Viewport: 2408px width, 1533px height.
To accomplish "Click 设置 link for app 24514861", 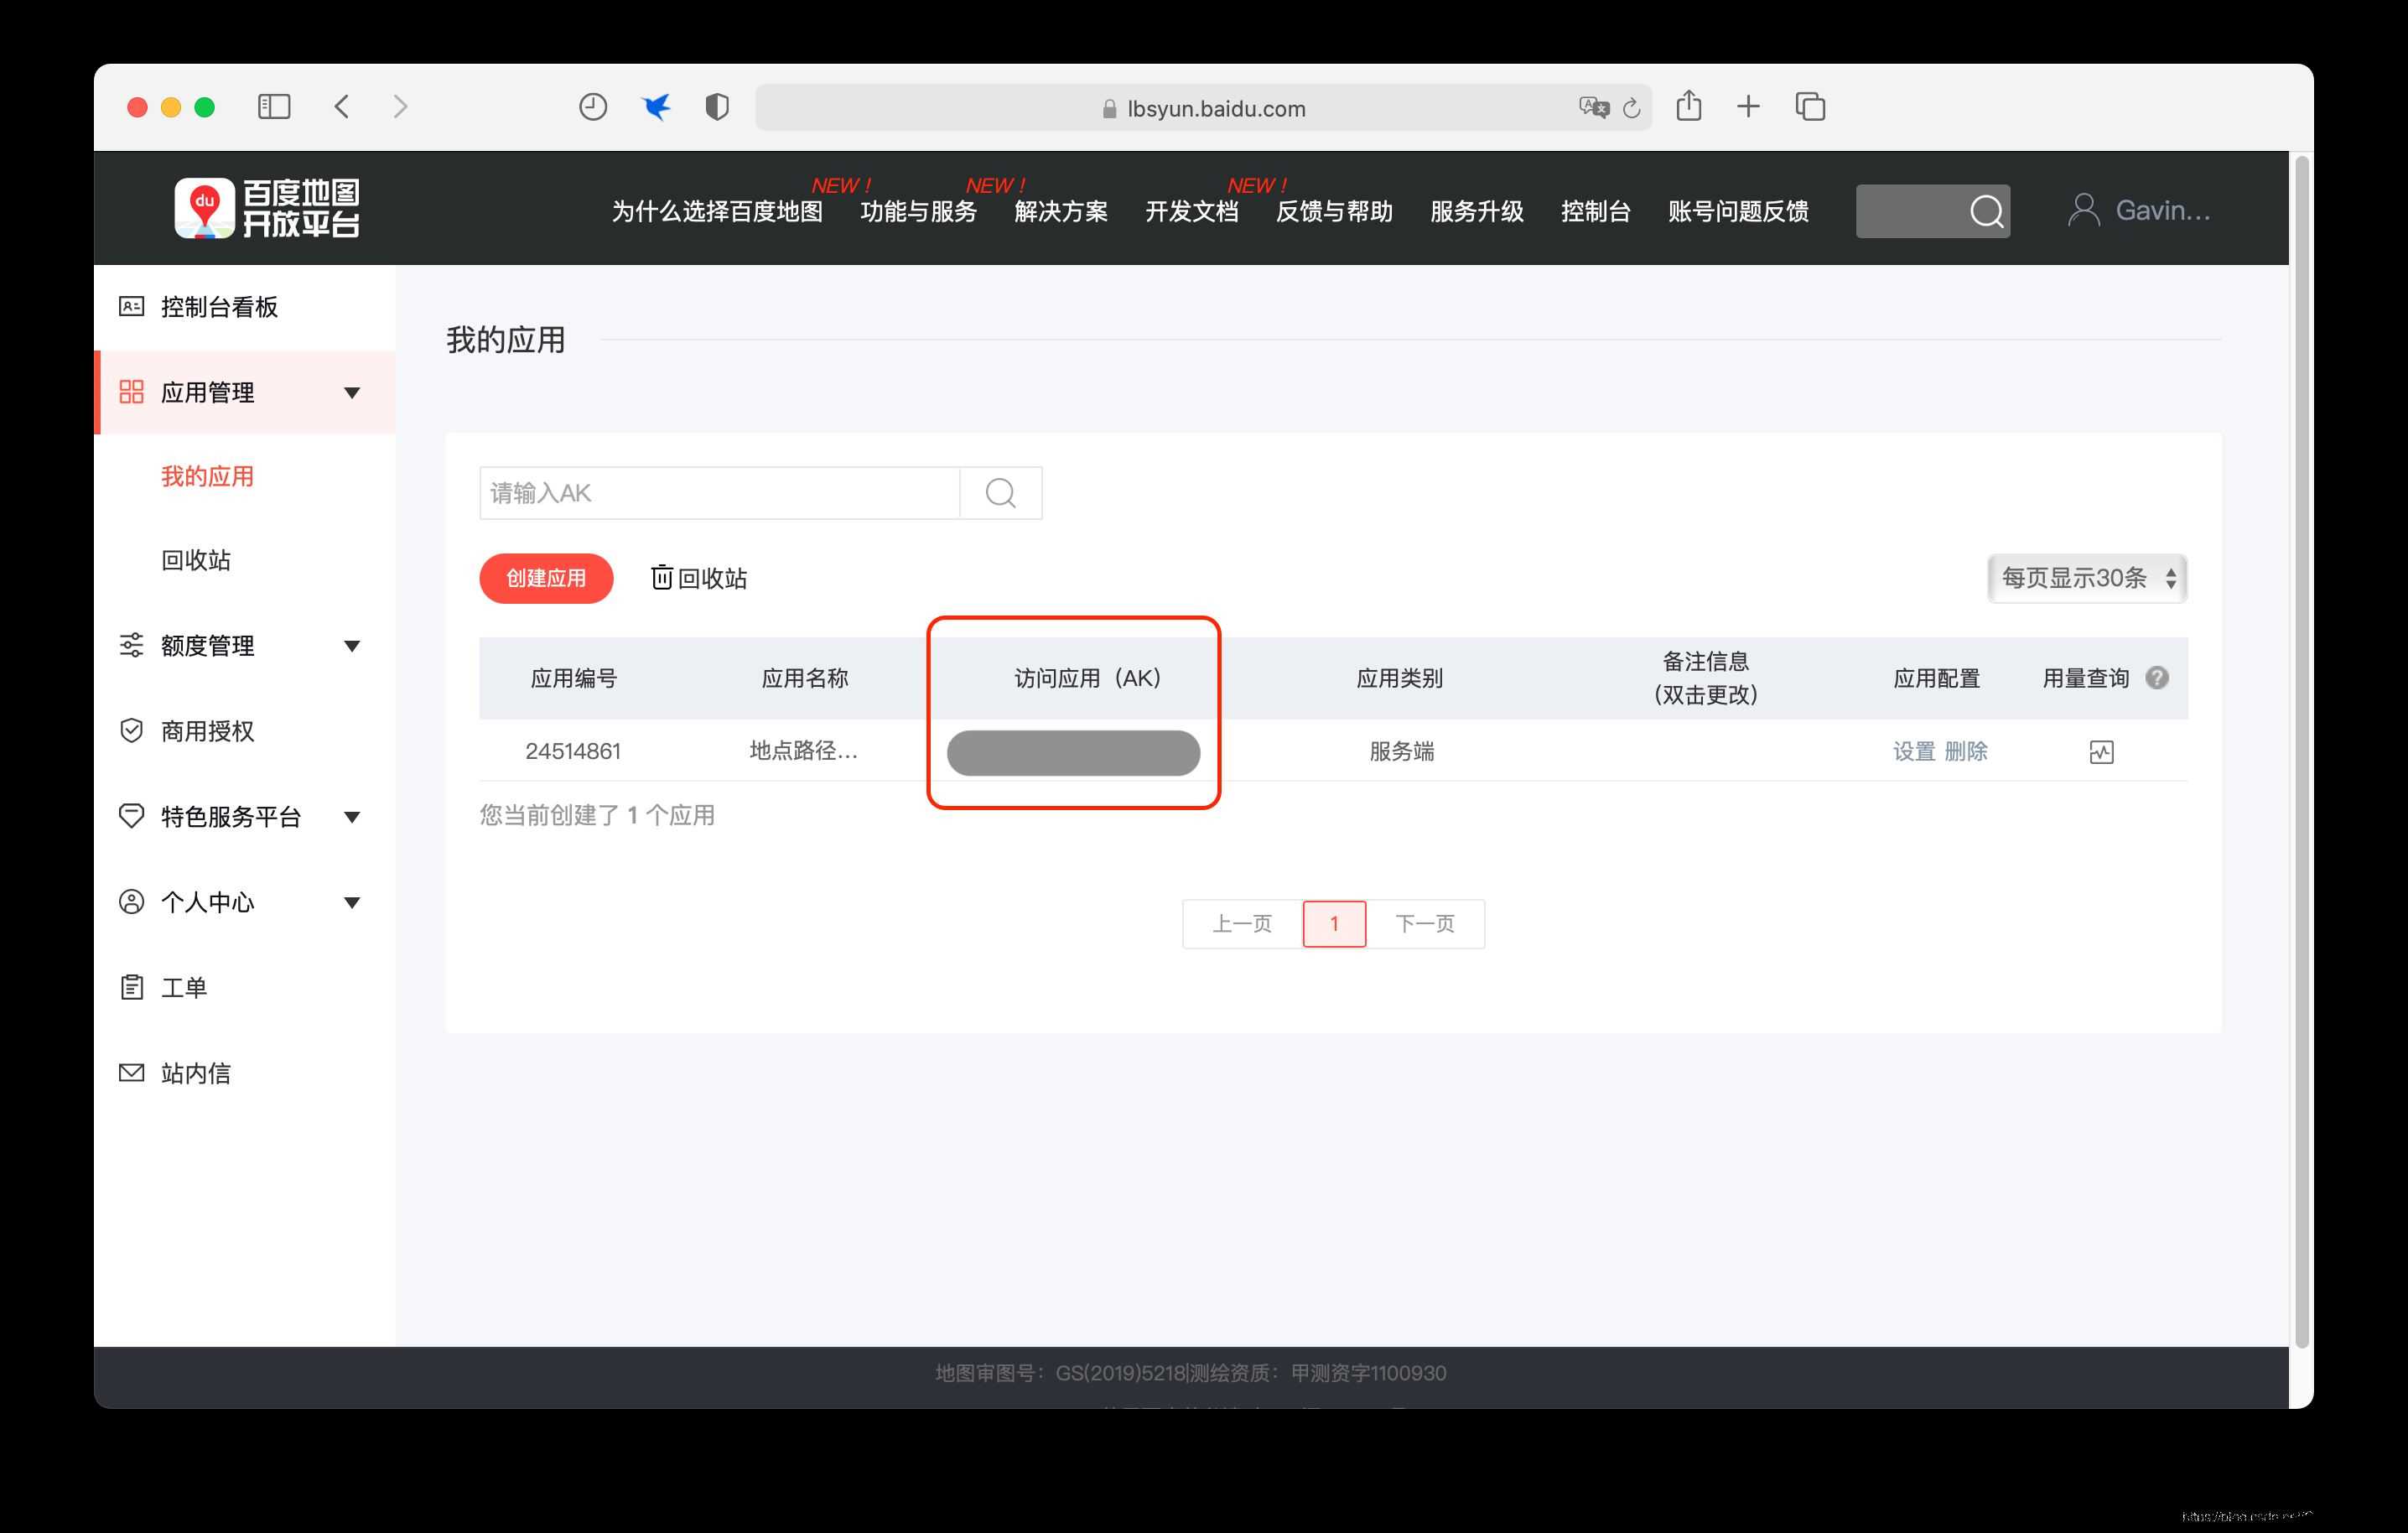I will tap(1913, 751).
